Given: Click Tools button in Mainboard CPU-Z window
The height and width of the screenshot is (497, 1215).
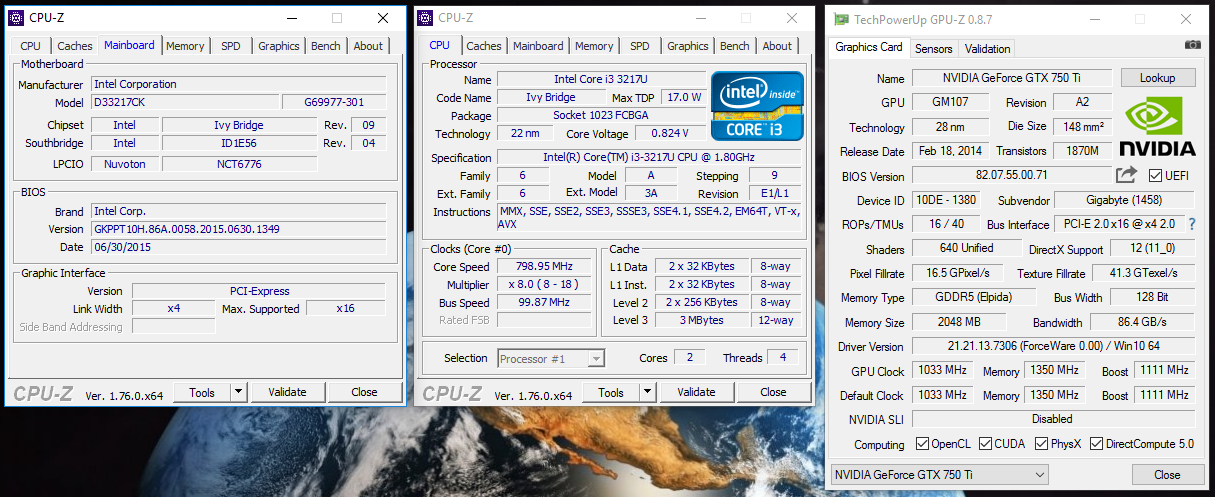Looking at the screenshot, I should [x=202, y=392].
